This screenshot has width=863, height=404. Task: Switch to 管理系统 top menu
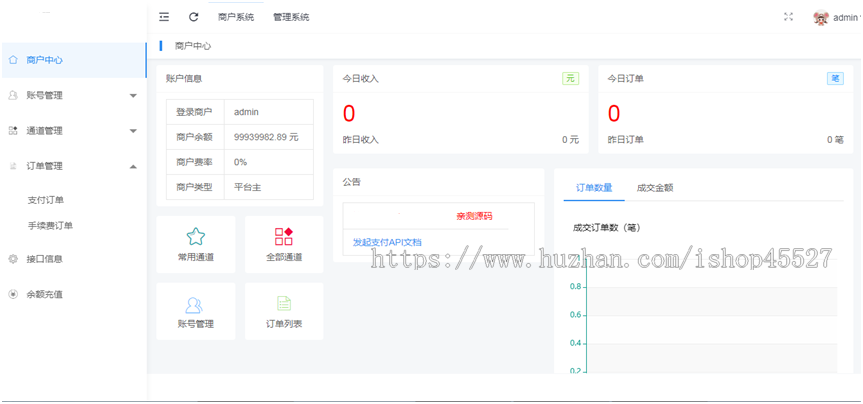pos(291,17)
